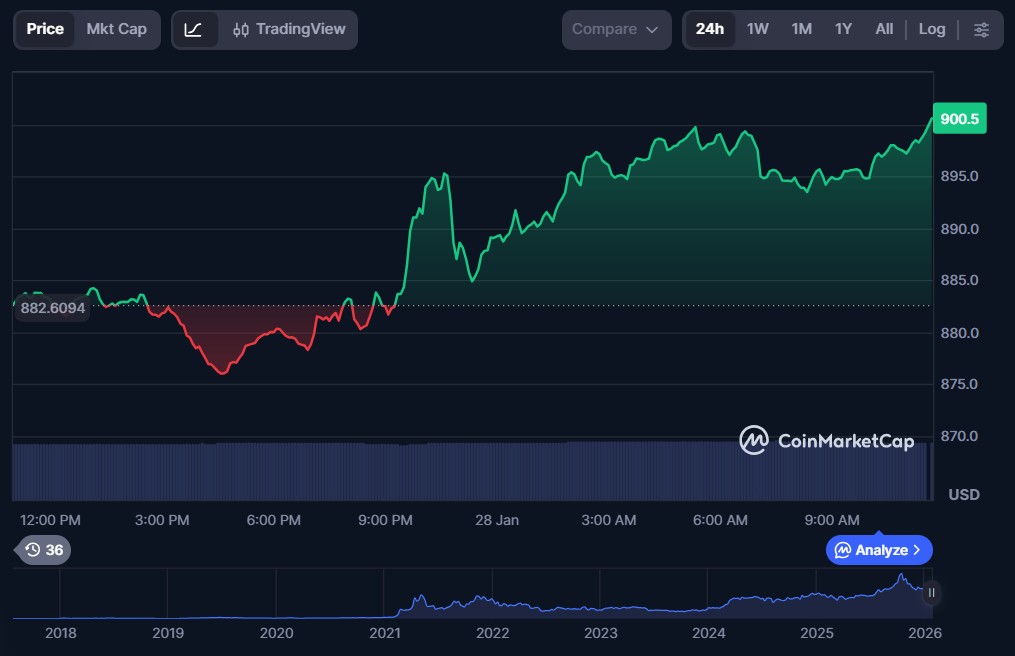Choose the 1M time range
This screenshot has height=656, width=1015.
(x=801, y=30)
